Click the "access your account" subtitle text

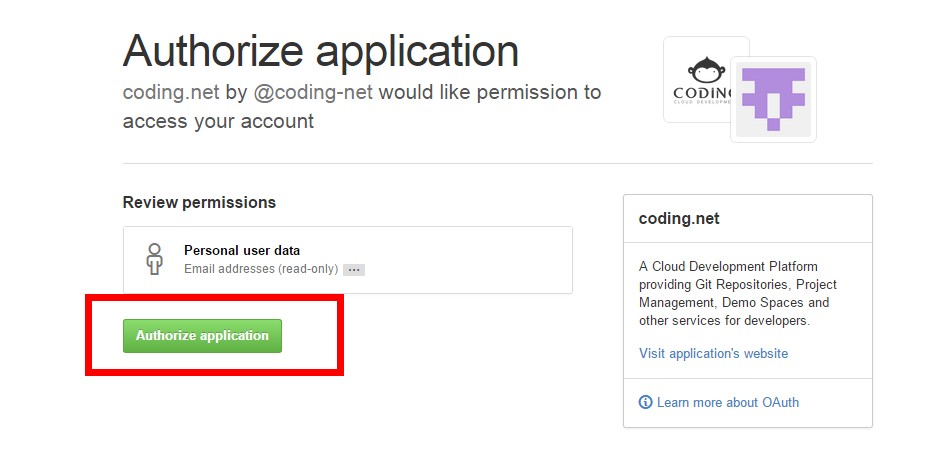[218, 121]
